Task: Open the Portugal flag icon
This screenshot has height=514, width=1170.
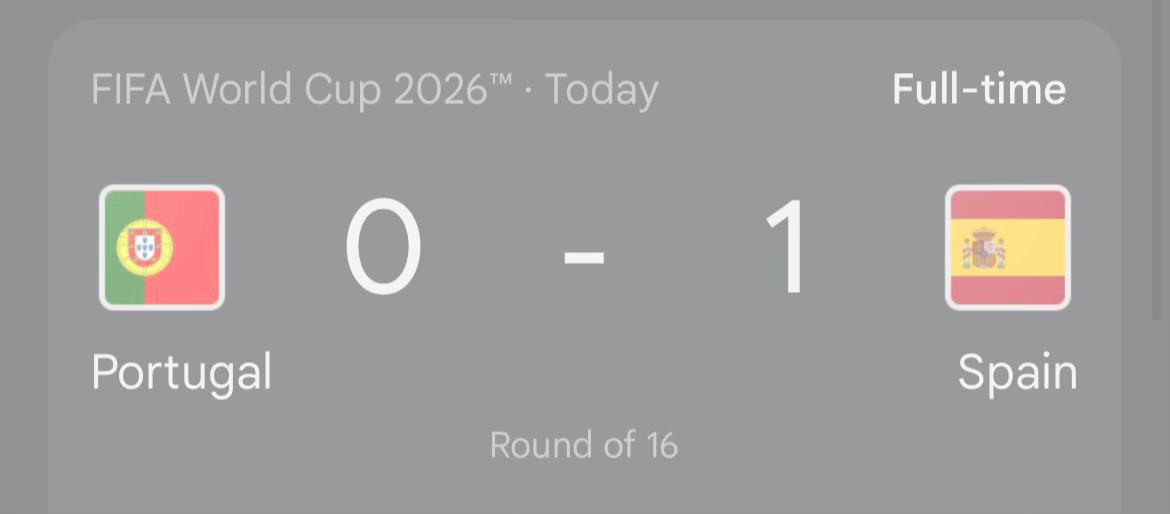Action: point(162,248)
